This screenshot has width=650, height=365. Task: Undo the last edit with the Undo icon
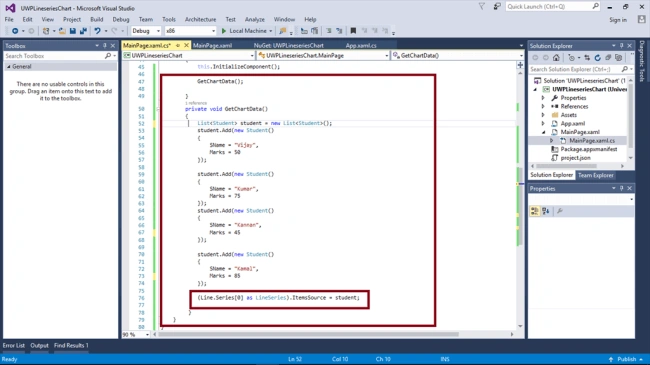click(97, 31)
